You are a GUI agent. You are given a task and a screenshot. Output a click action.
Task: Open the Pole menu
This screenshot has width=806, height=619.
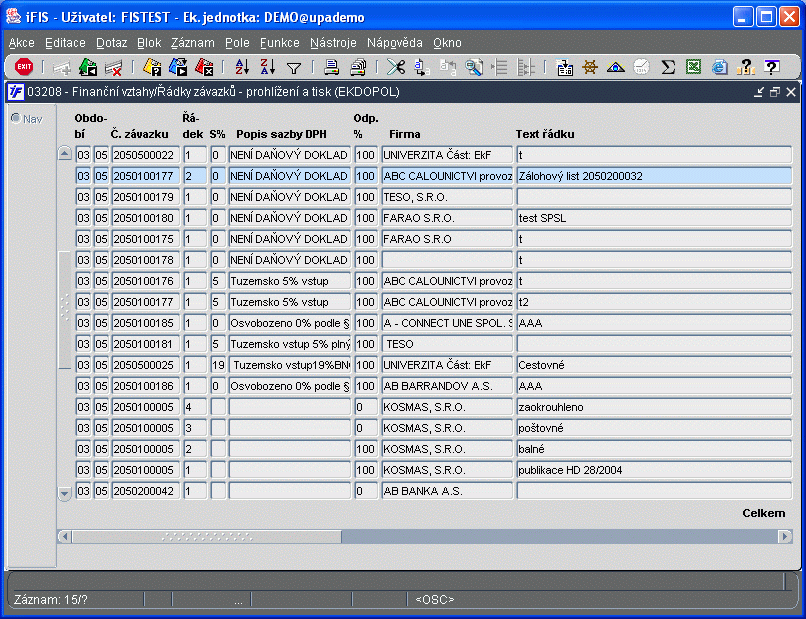[x=237, y=43]
